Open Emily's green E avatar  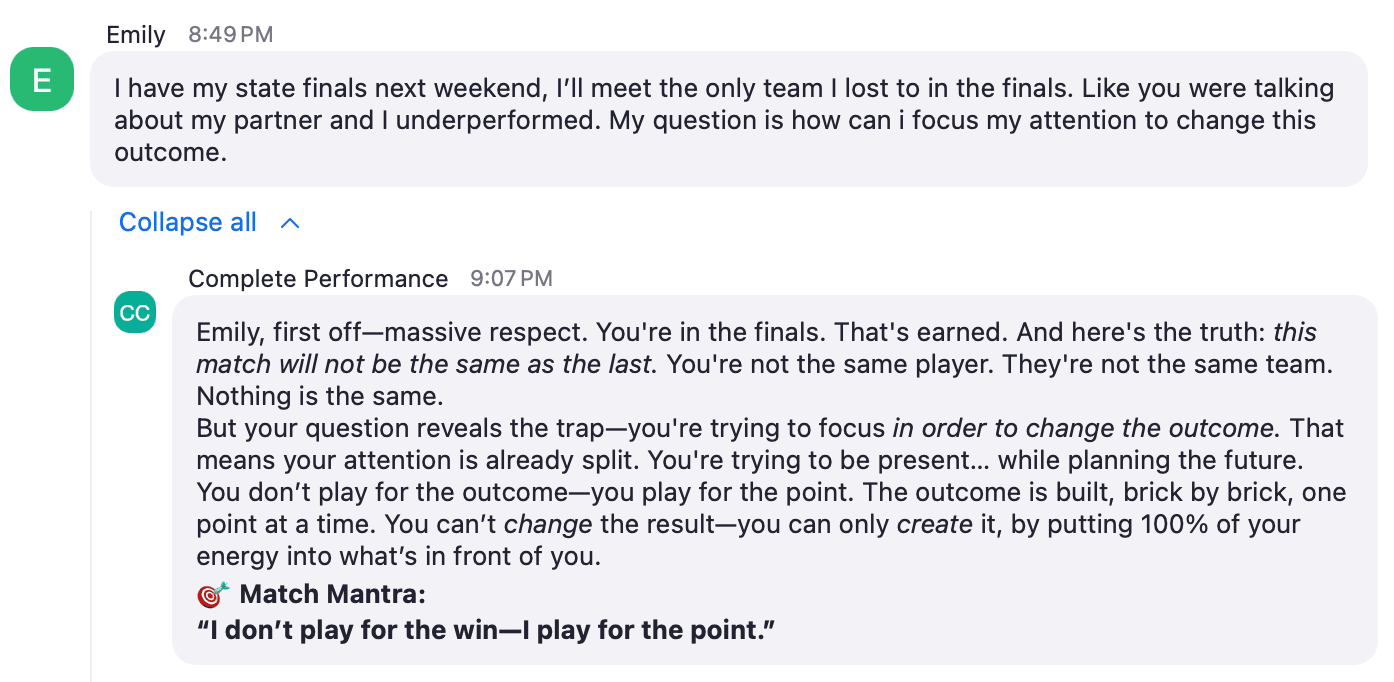[42, 79]
